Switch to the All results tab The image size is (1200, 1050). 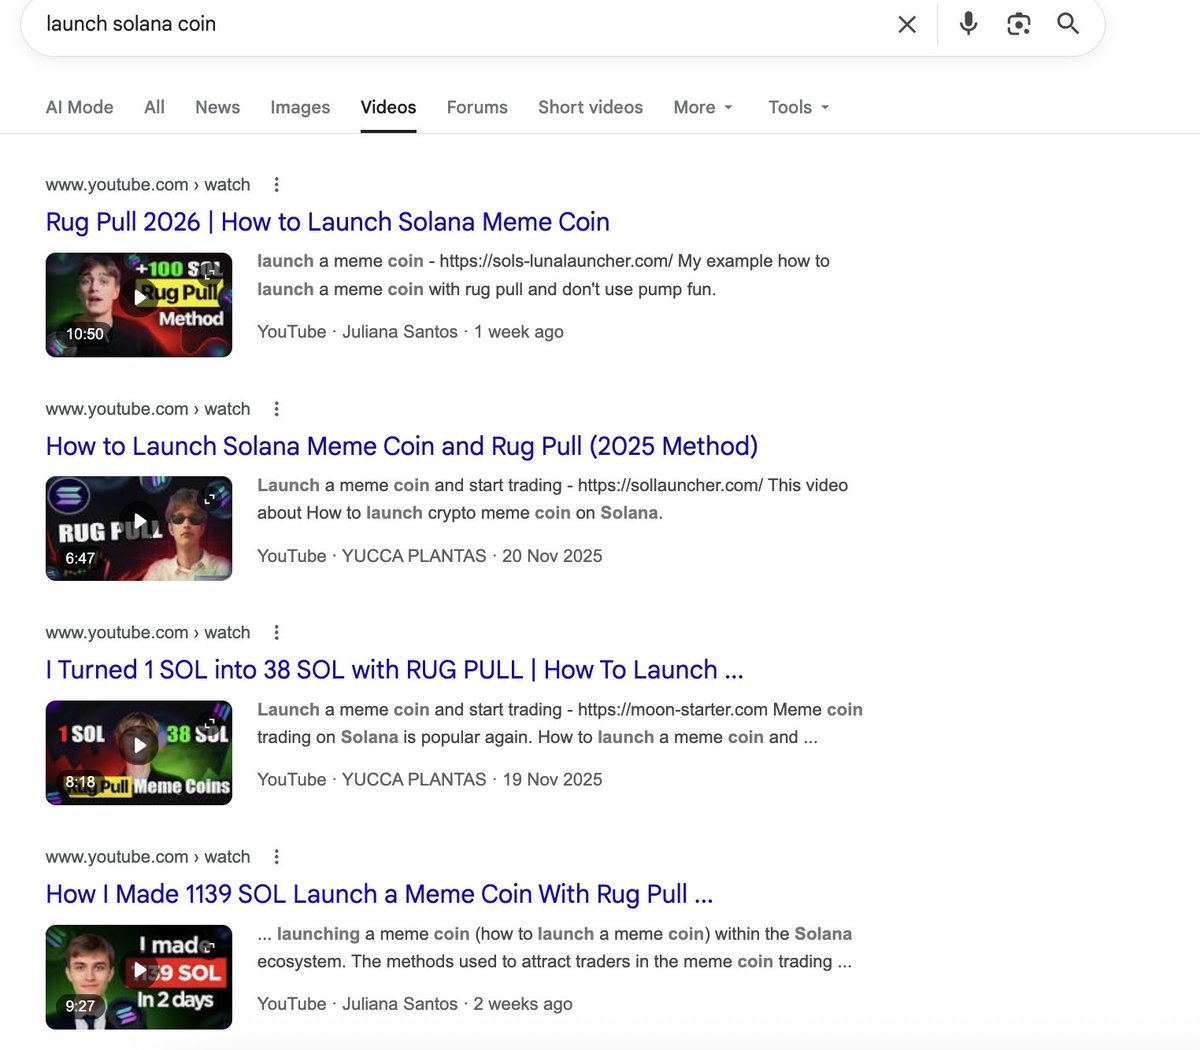point(154,107)
